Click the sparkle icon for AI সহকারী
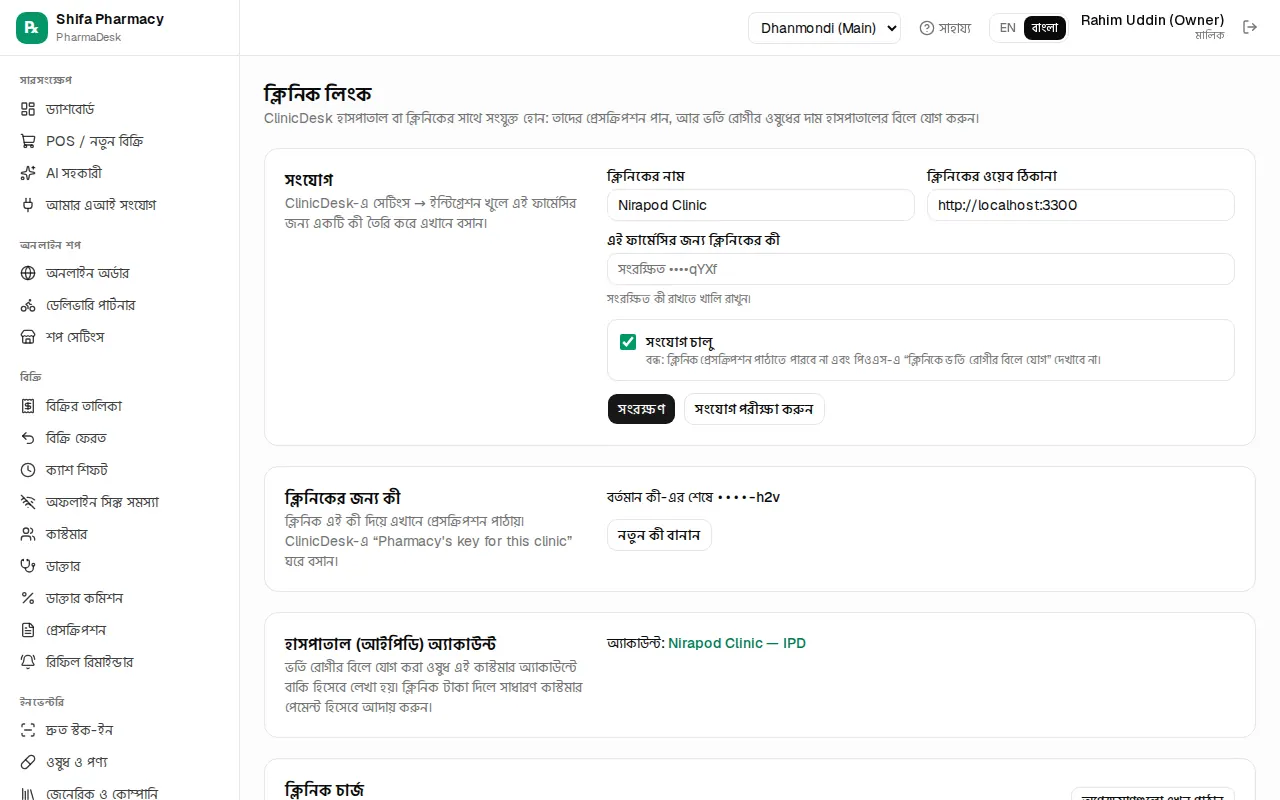The height and width of the screenshot is (800, 1280). click(28, 173)
